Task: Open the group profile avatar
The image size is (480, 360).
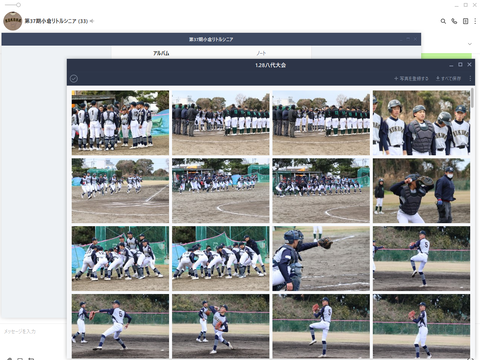Action: click(13, 21)
